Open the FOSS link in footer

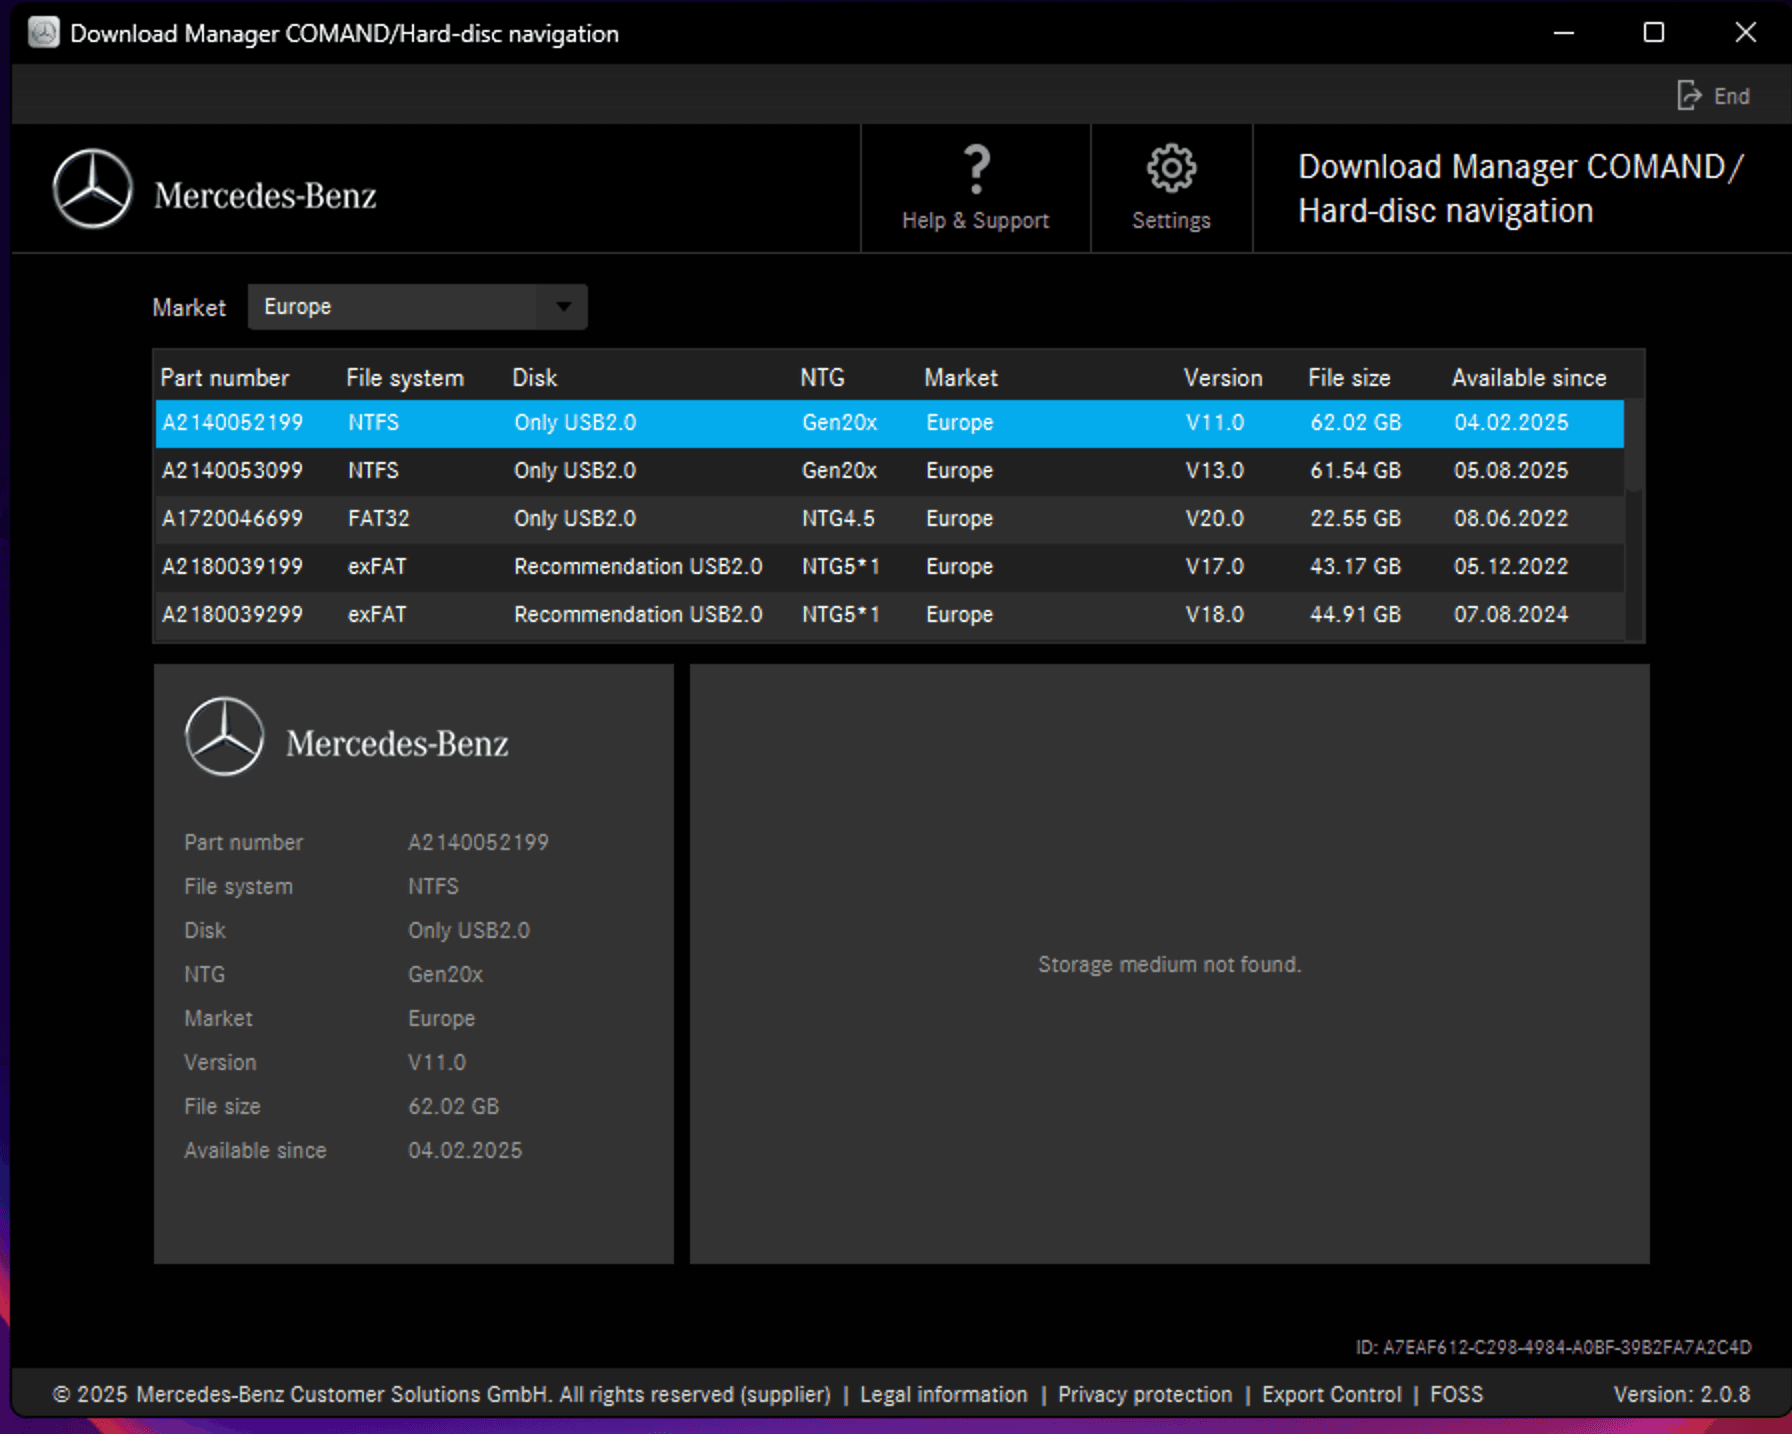pos(1456,1394)
